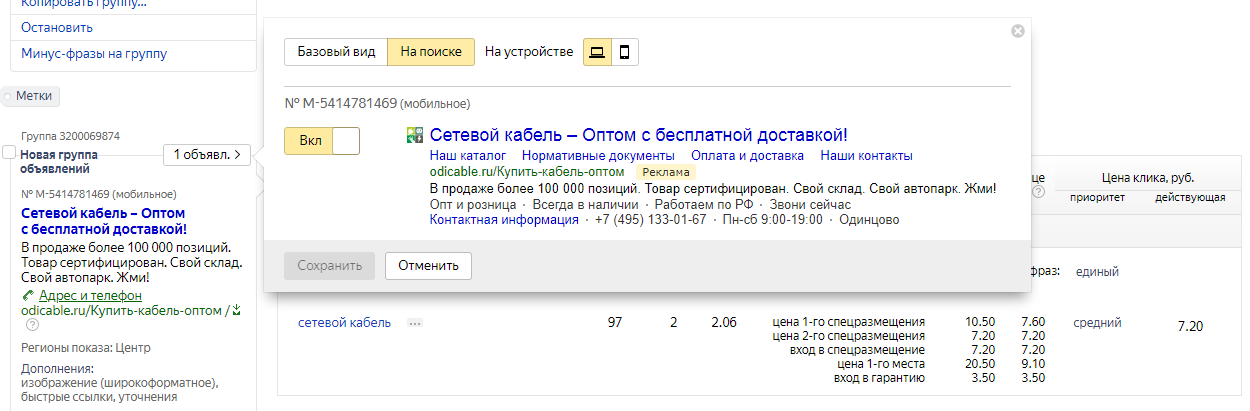This screenshot has height=411, width=1250.
Task: Choose Копировать группу menu item
Action: click(84, 3)
